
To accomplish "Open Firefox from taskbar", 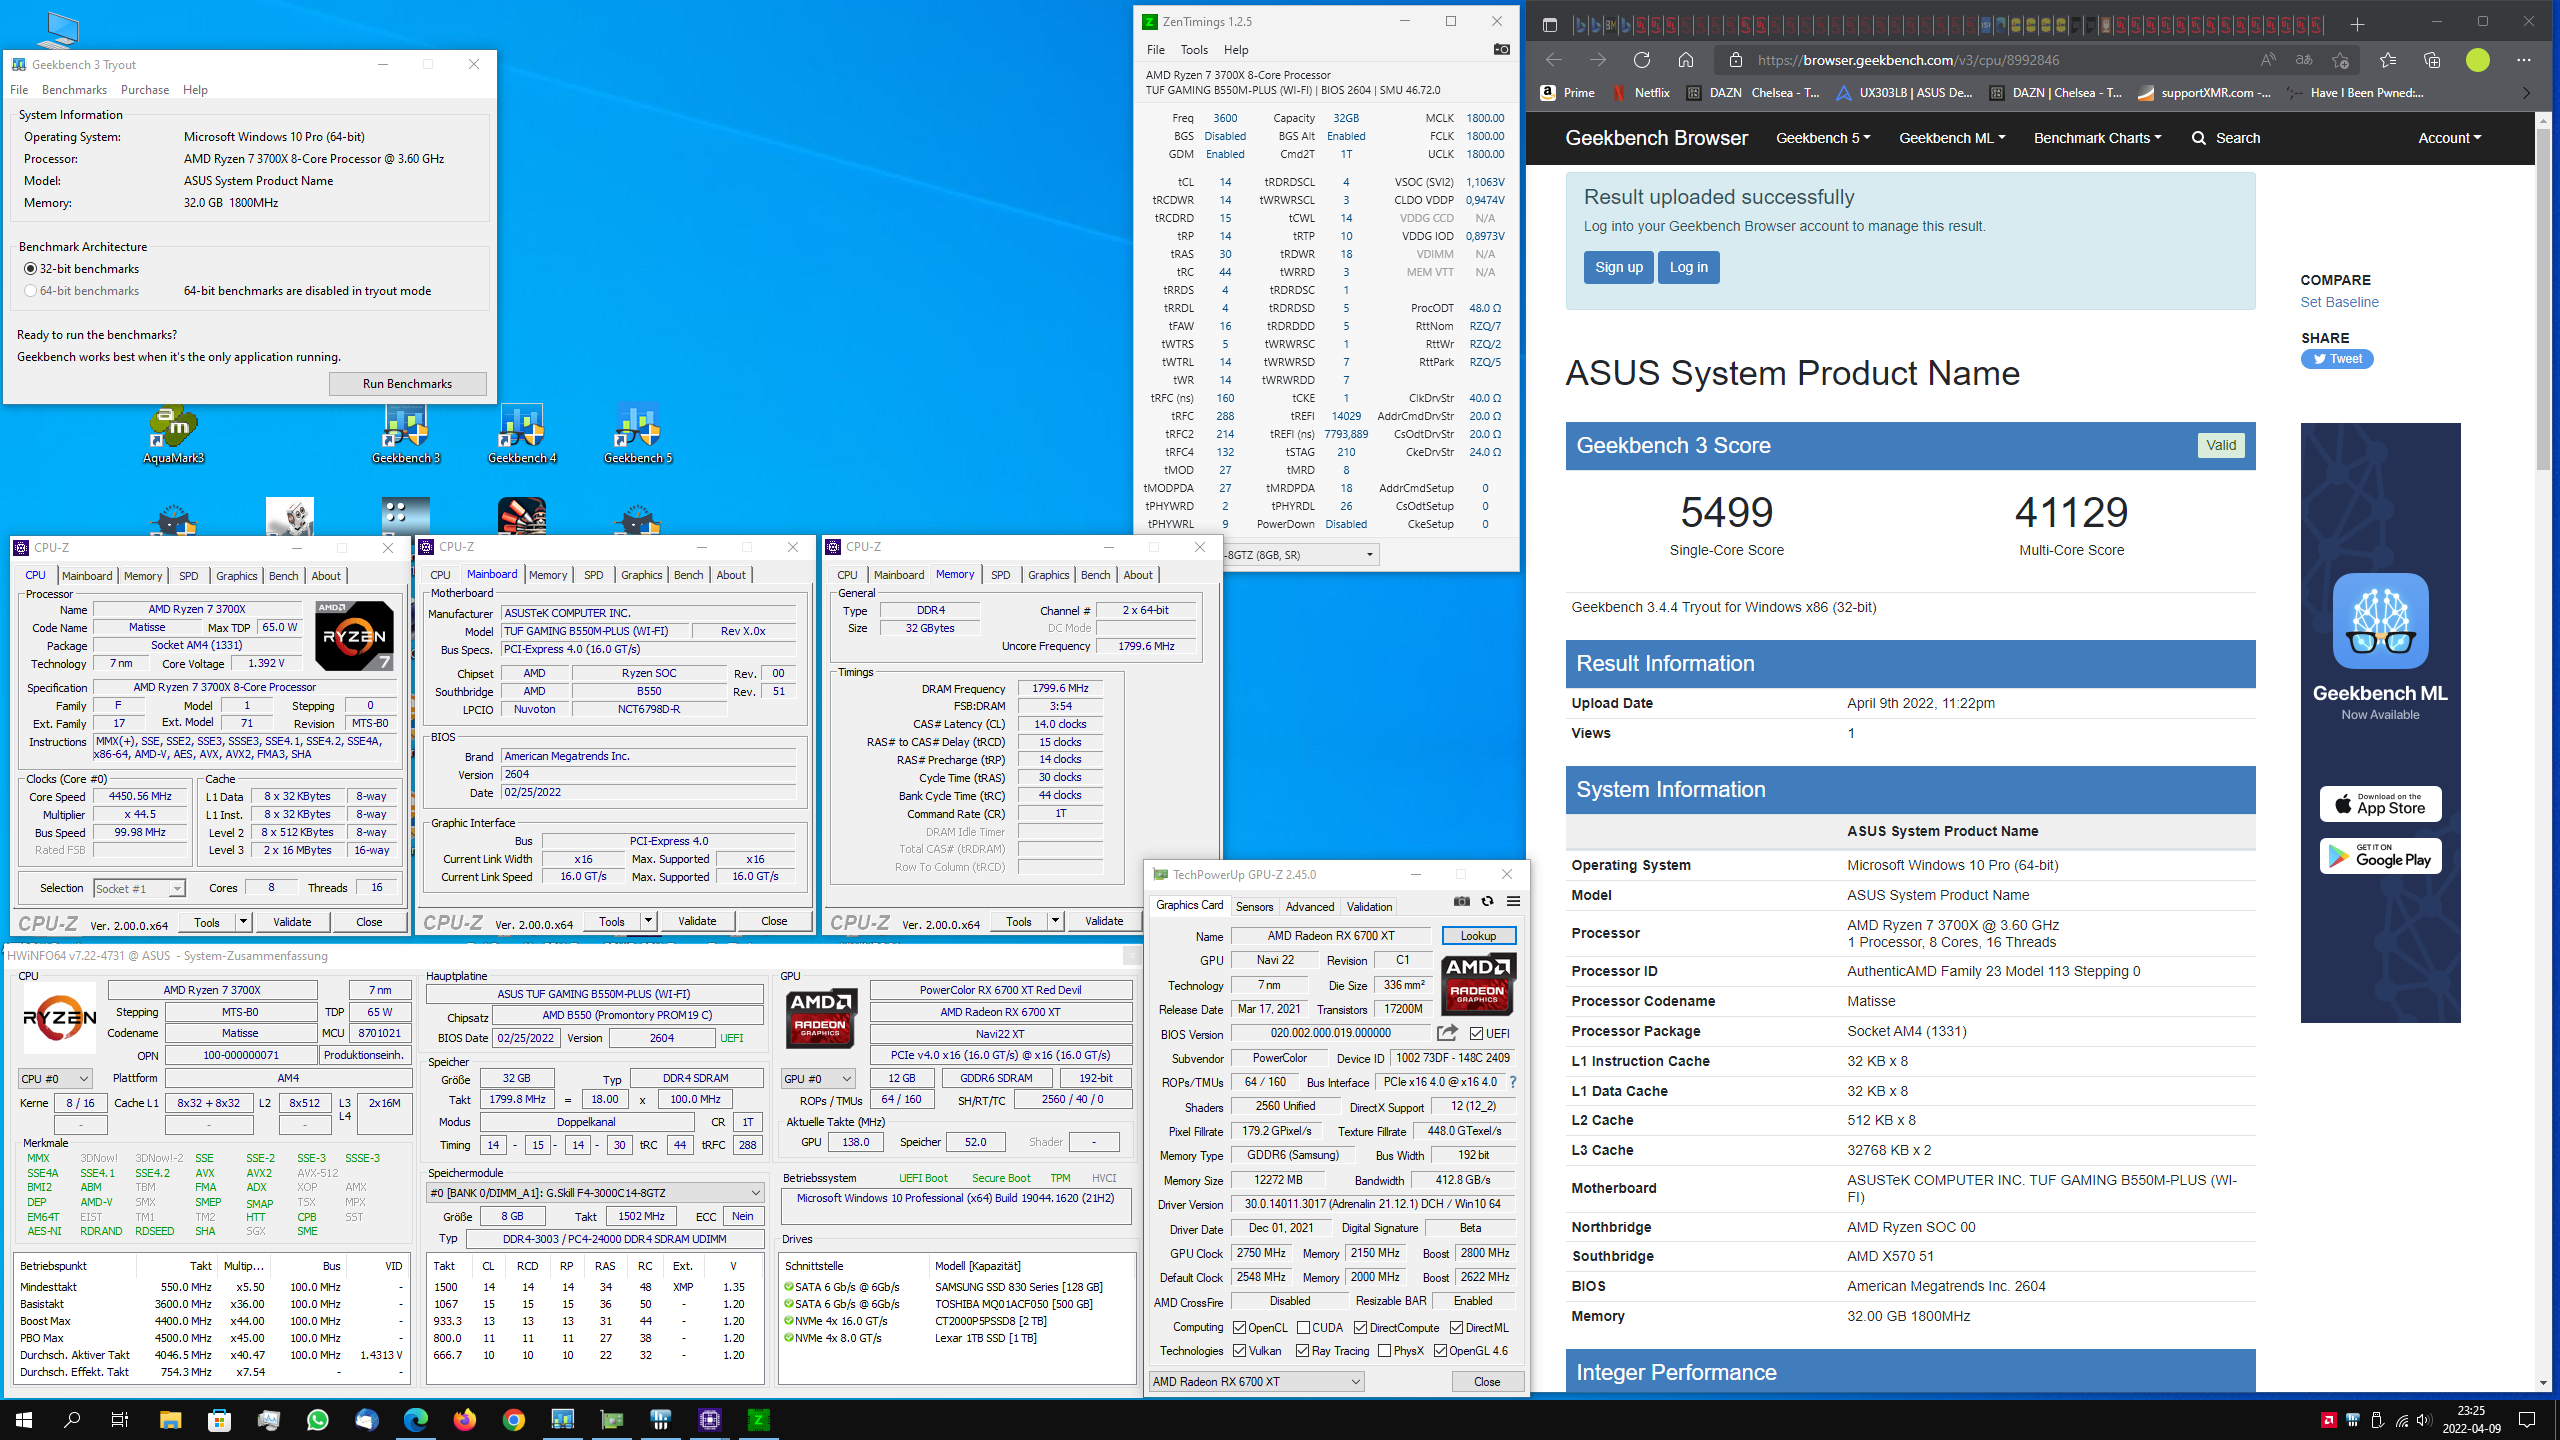I will point(464,1420).
